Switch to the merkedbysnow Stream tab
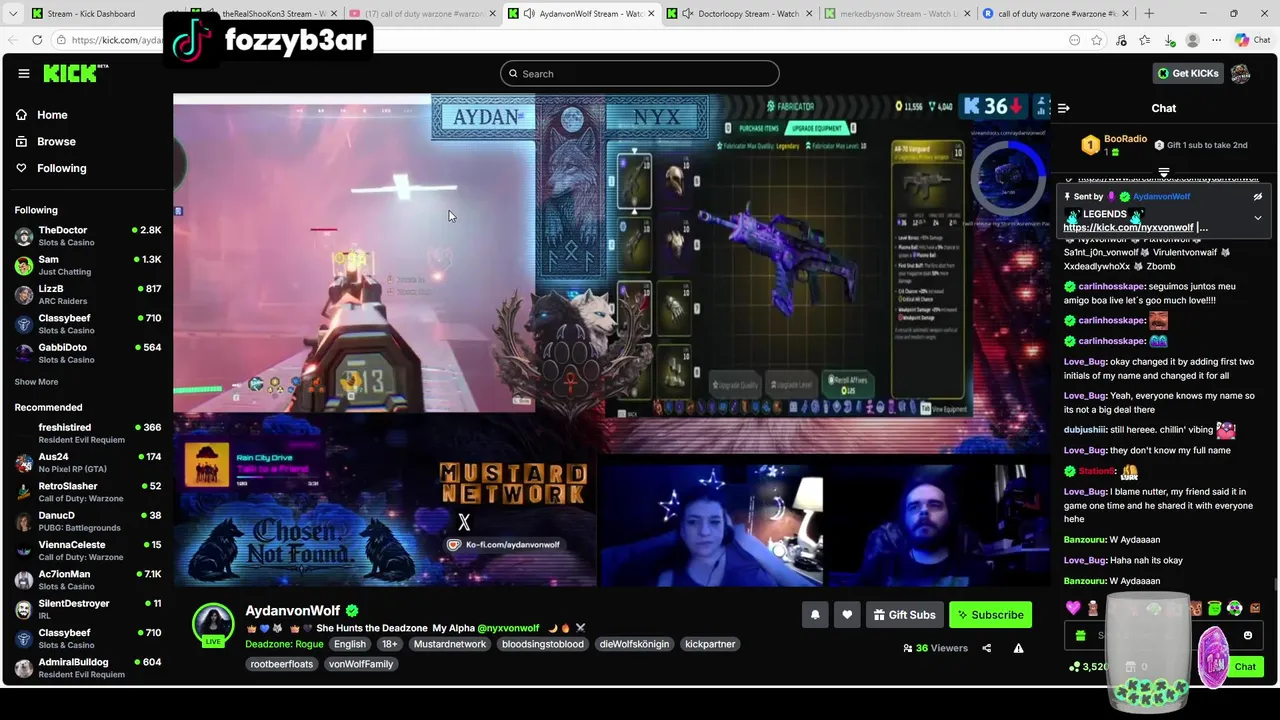 (x=897, y=14)
